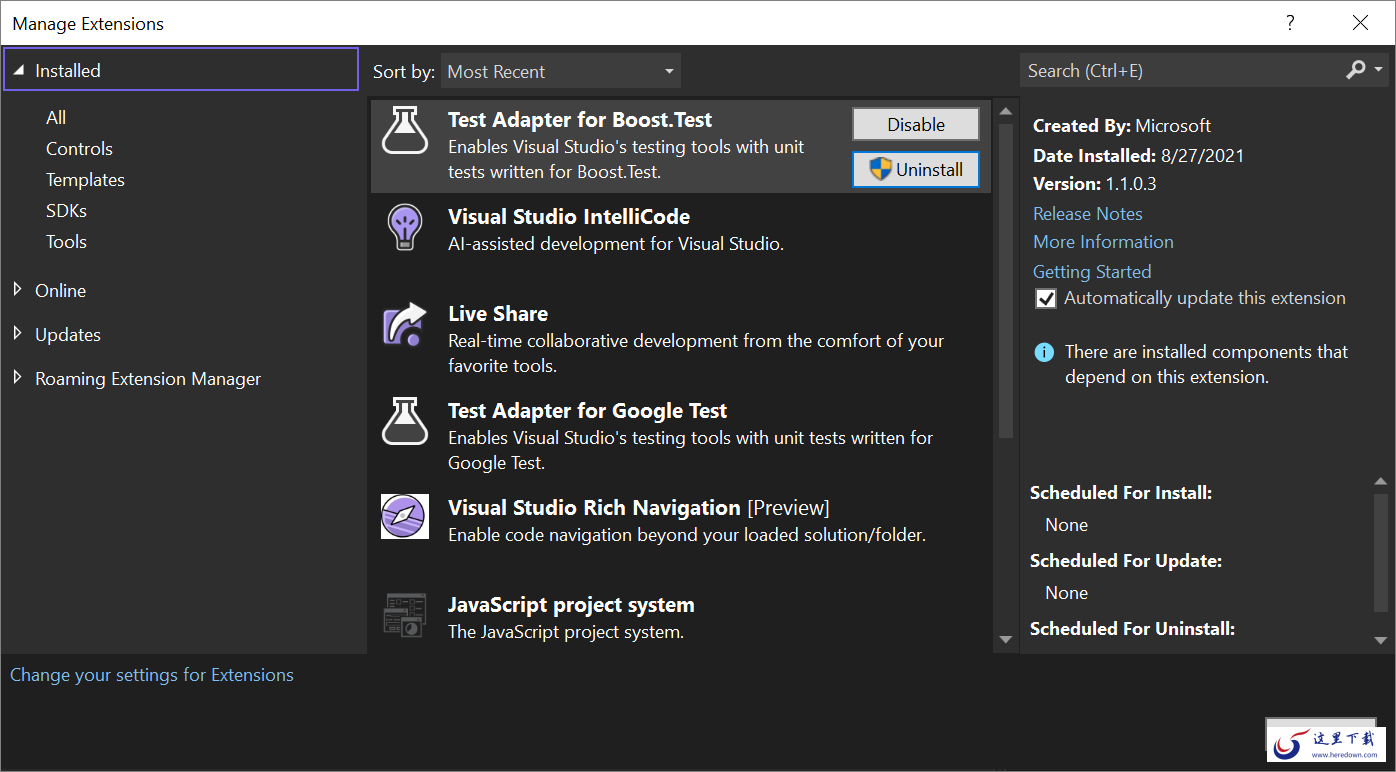Select Test Adapter for Google Test title

[587, 410]
